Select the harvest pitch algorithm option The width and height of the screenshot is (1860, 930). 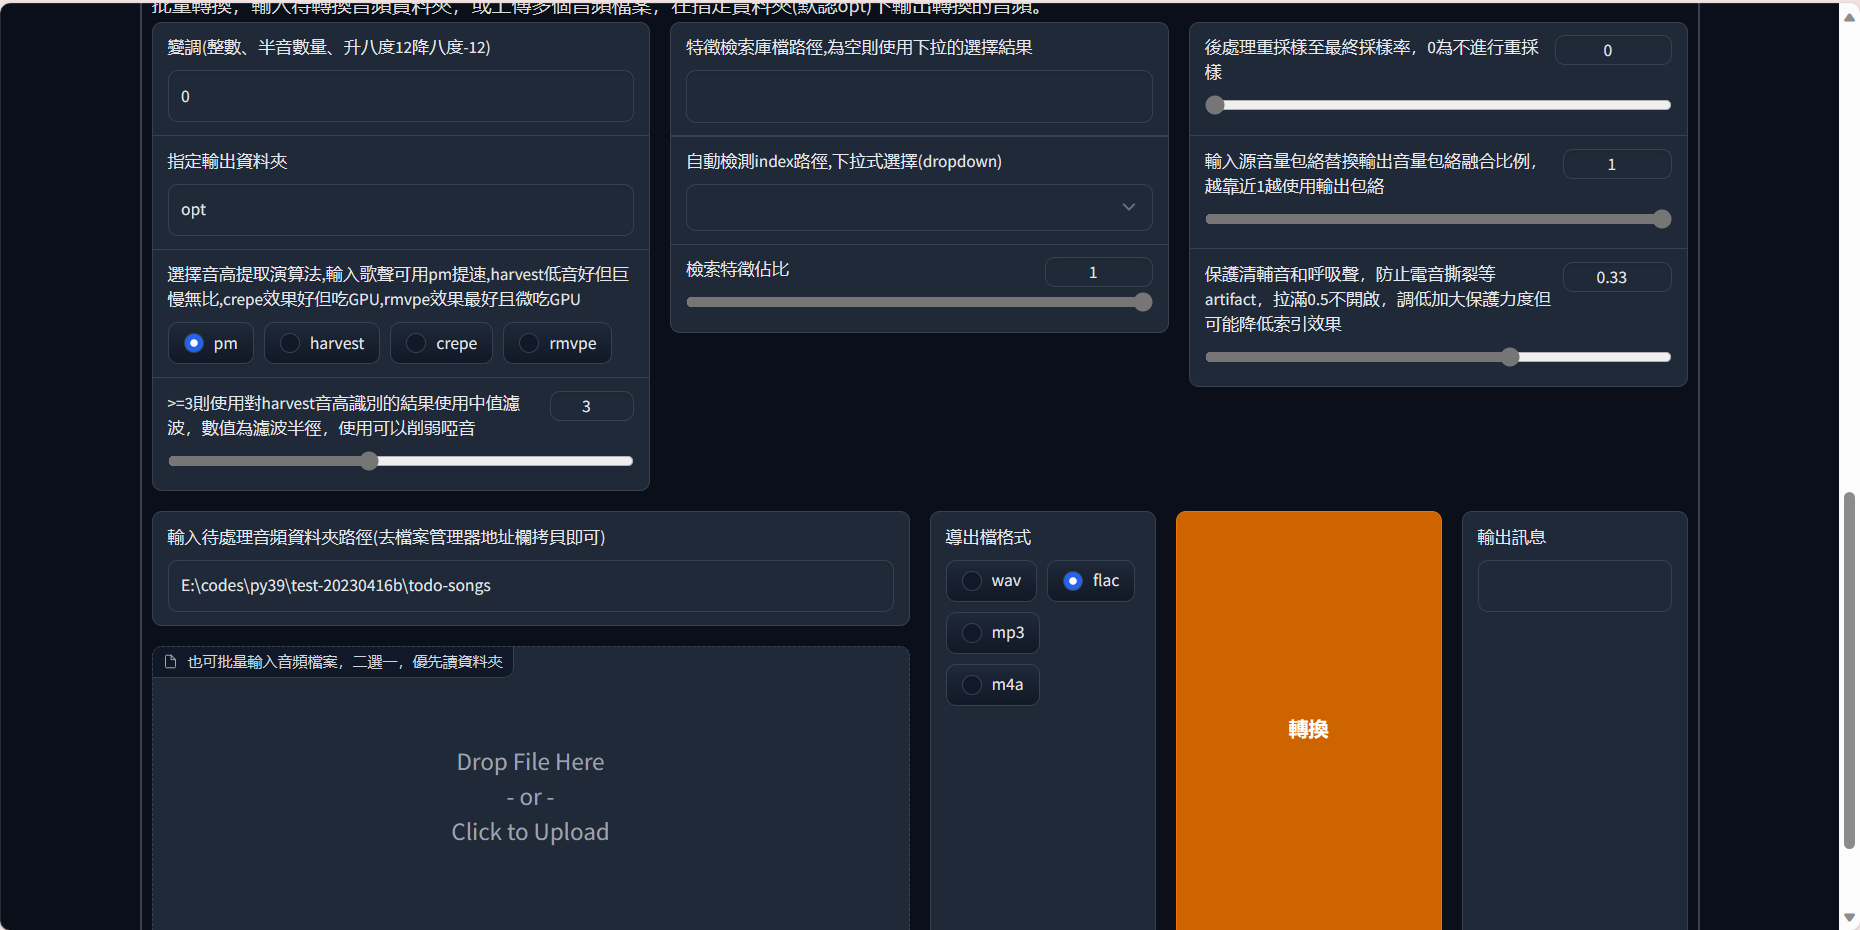pyautogui.click(x=322, y=343)
